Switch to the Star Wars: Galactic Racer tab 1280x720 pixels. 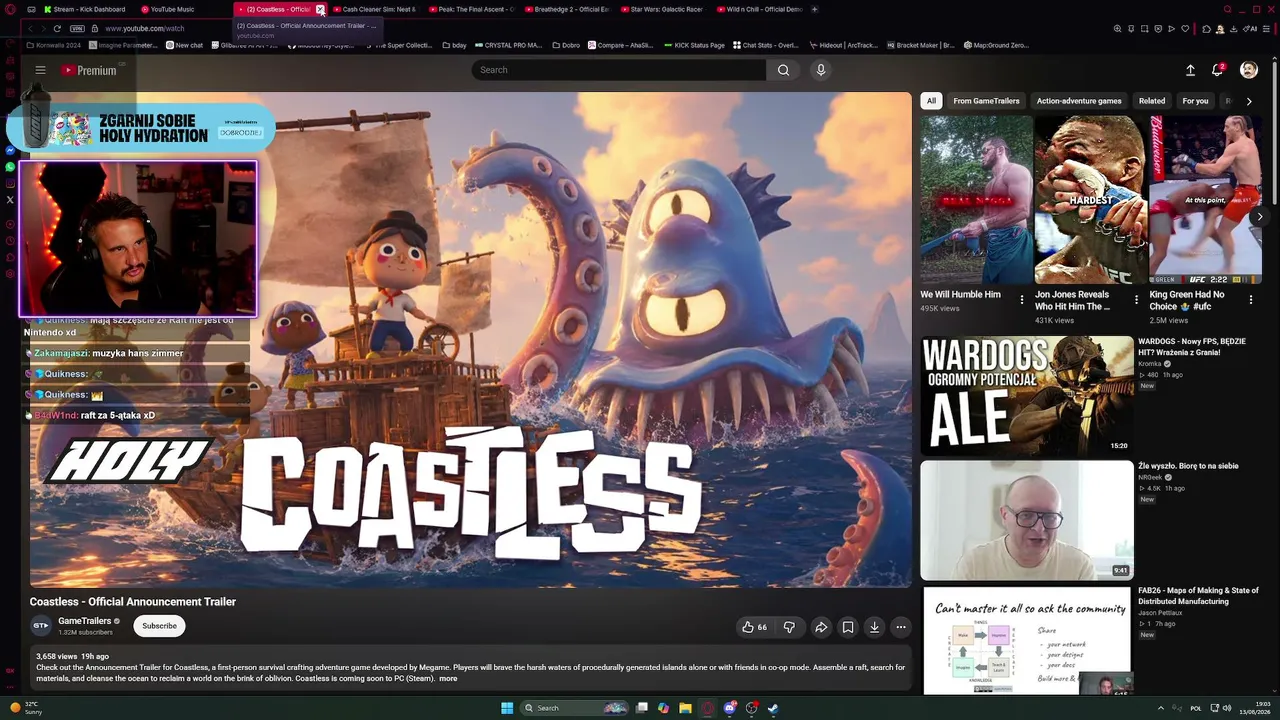666,9
